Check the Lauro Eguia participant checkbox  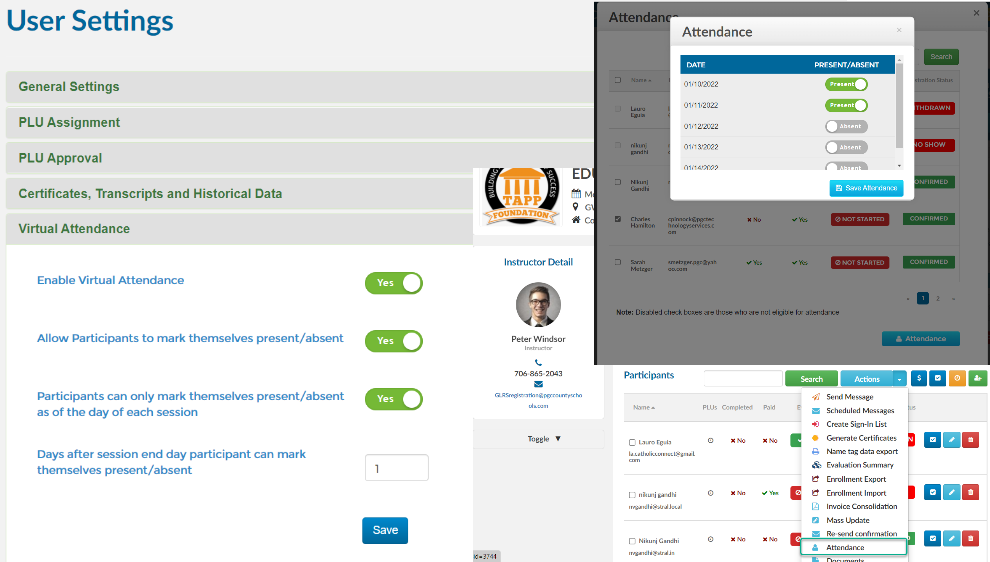tap(632, 442)
